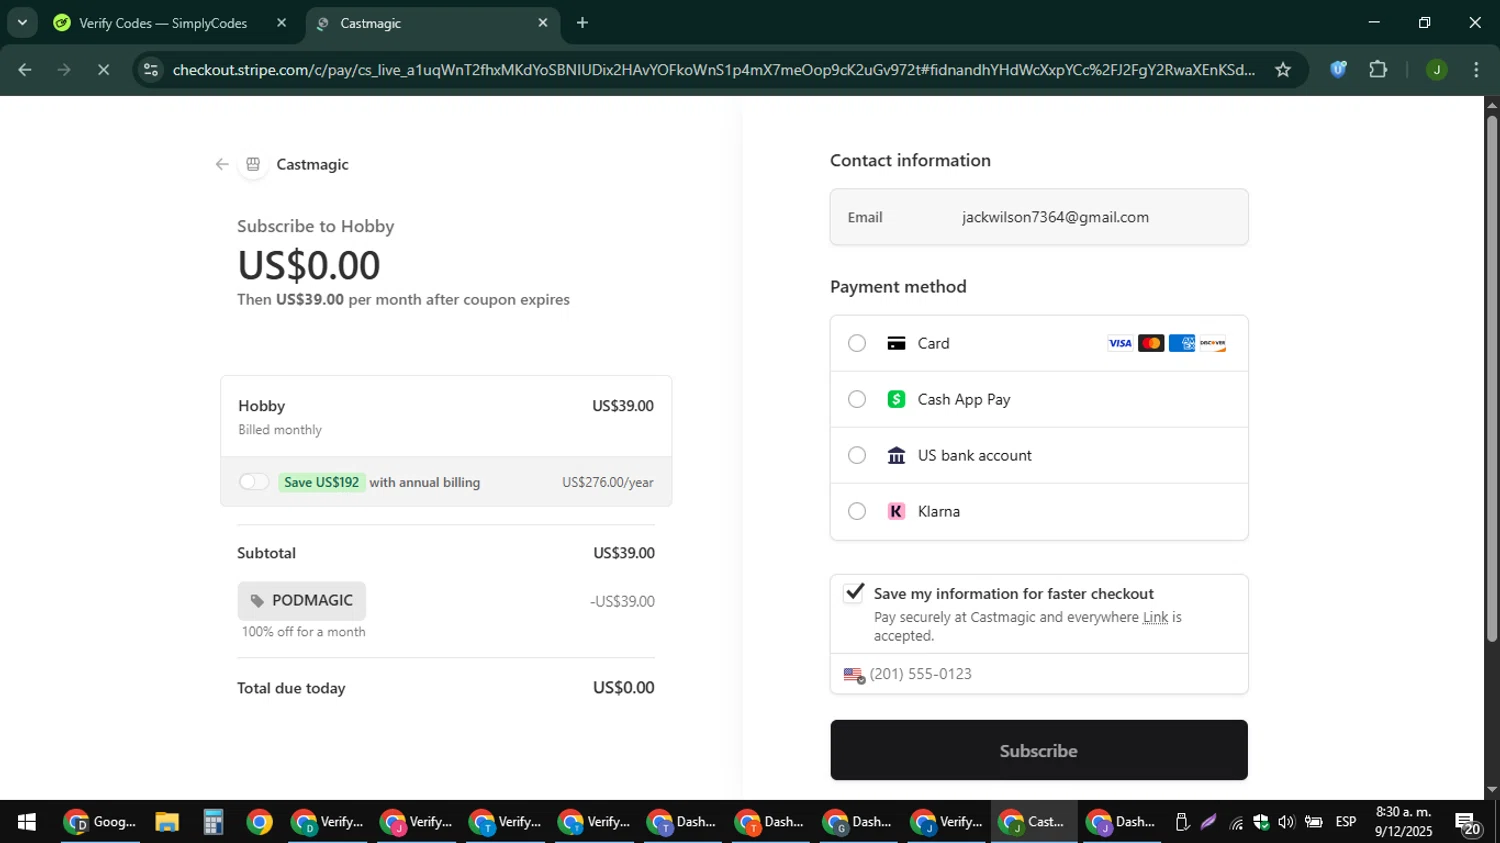
Task: View site information icon in address bar
Action: tap(151, 69)
